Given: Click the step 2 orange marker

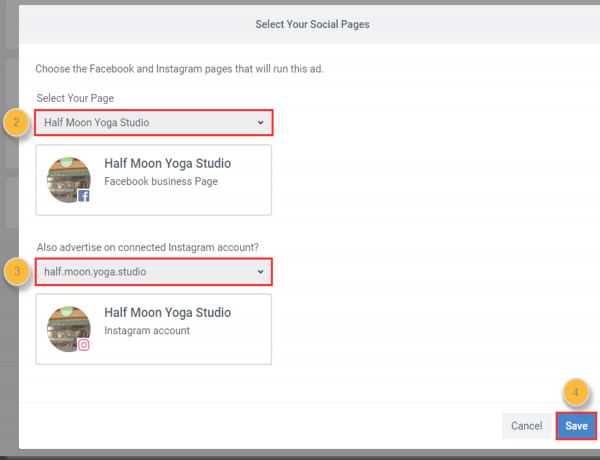Looking at the screenshot, I should [16, 124].
